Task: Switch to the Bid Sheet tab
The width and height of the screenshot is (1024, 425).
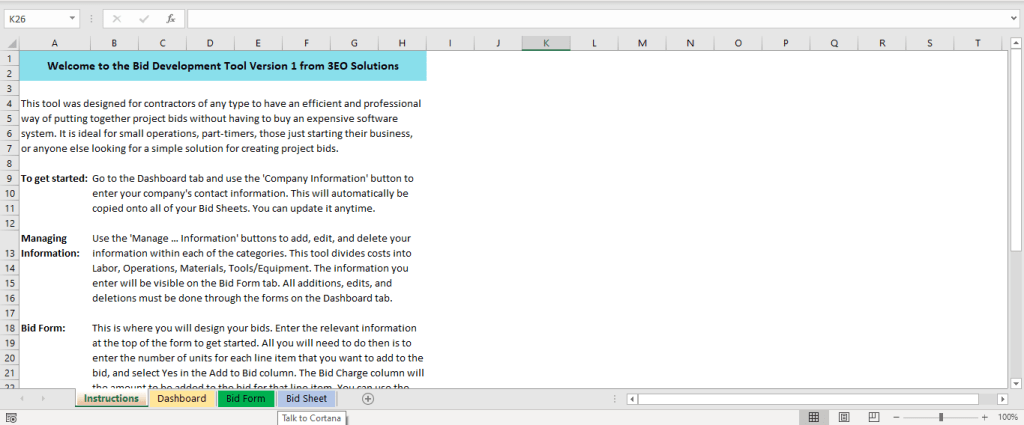Action: 306,398
